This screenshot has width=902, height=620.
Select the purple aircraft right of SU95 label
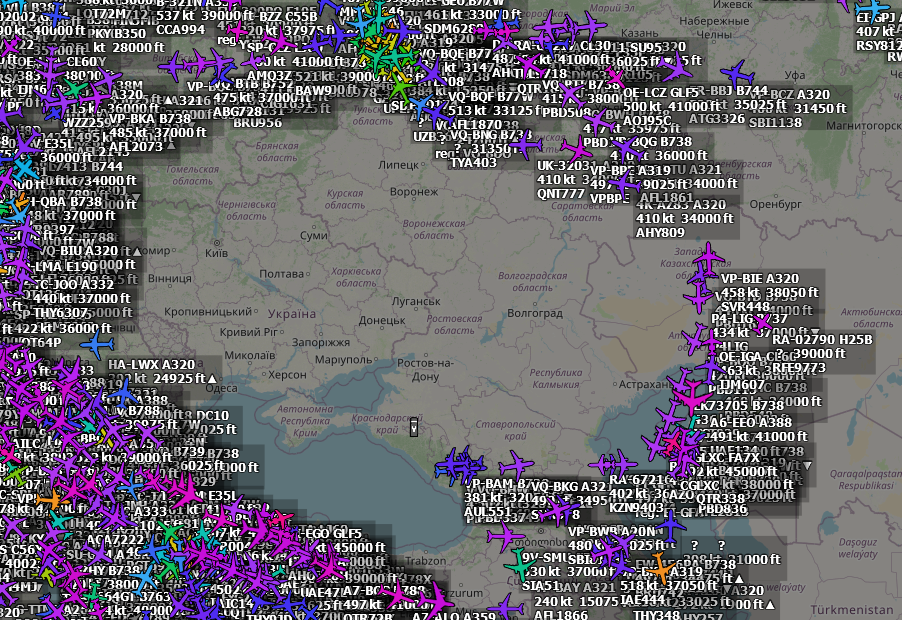(x=675, y=68)
